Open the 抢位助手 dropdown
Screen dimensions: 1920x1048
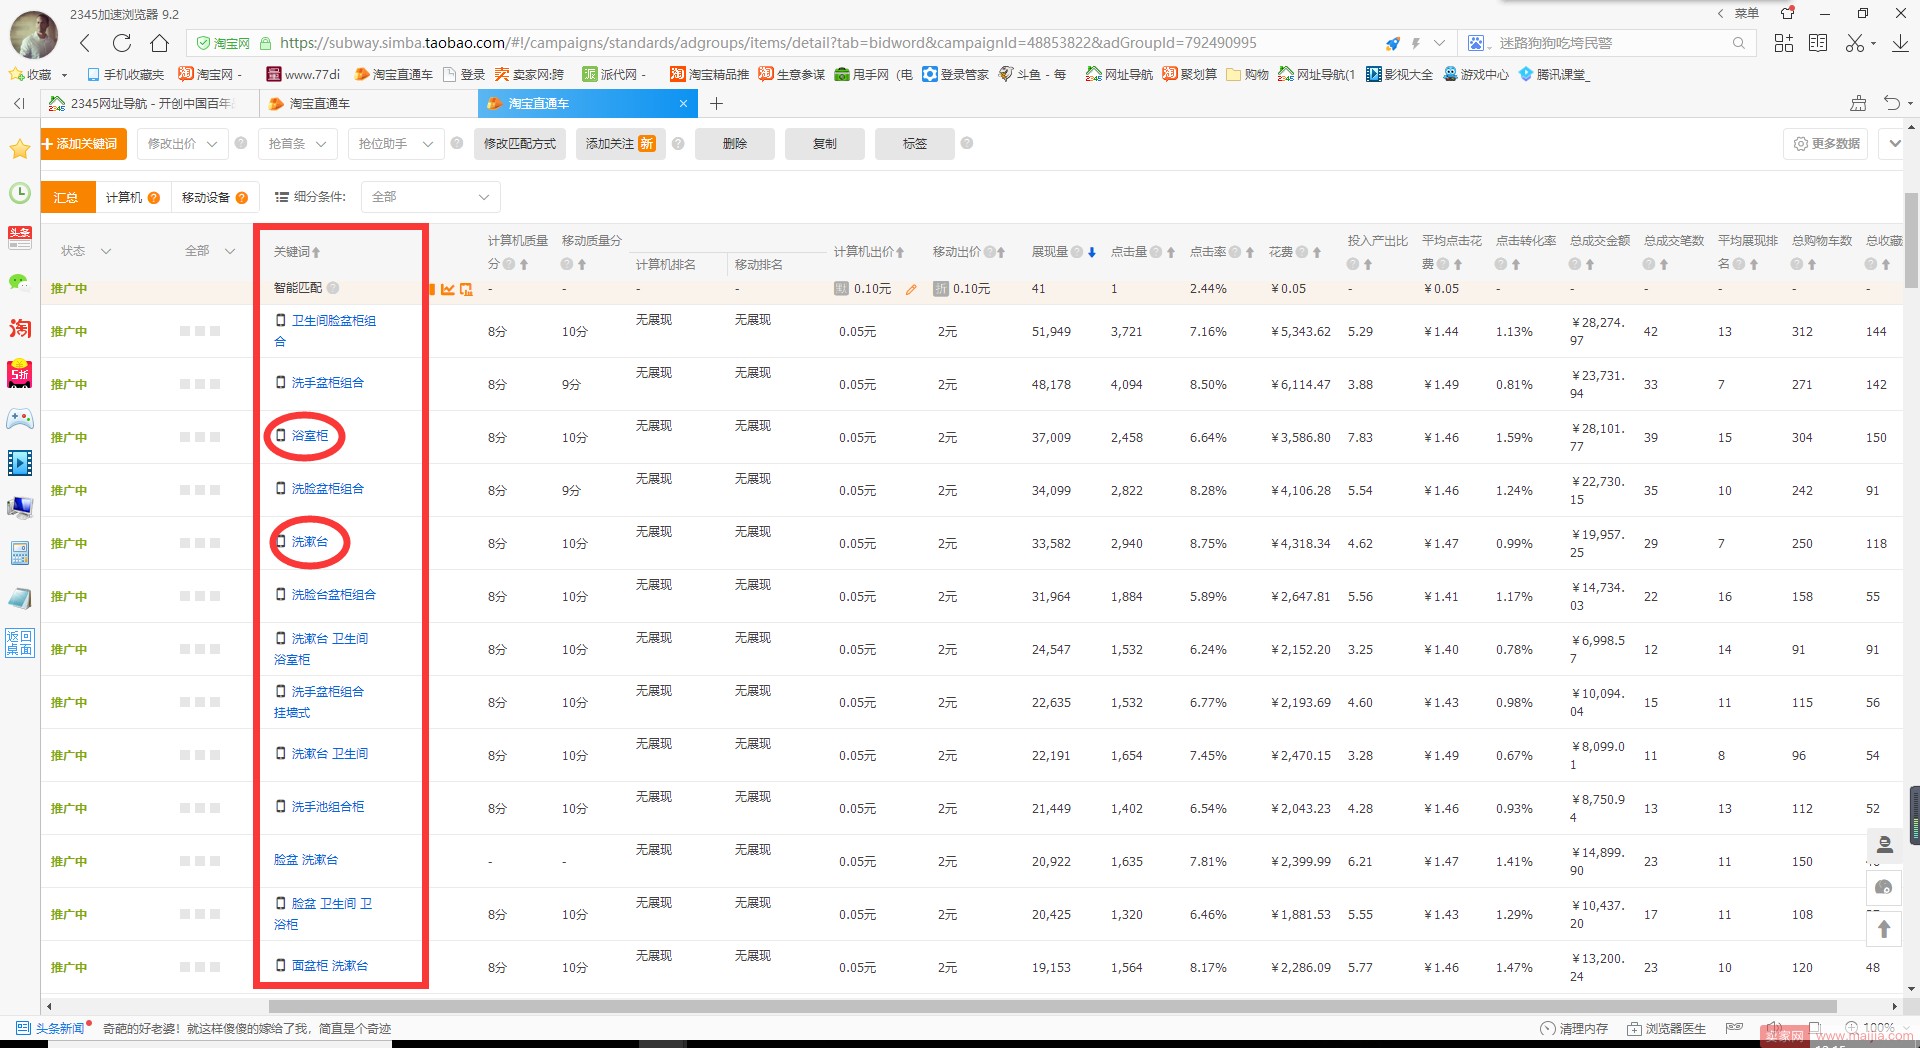pyautogui.click(x=396, y=144)
